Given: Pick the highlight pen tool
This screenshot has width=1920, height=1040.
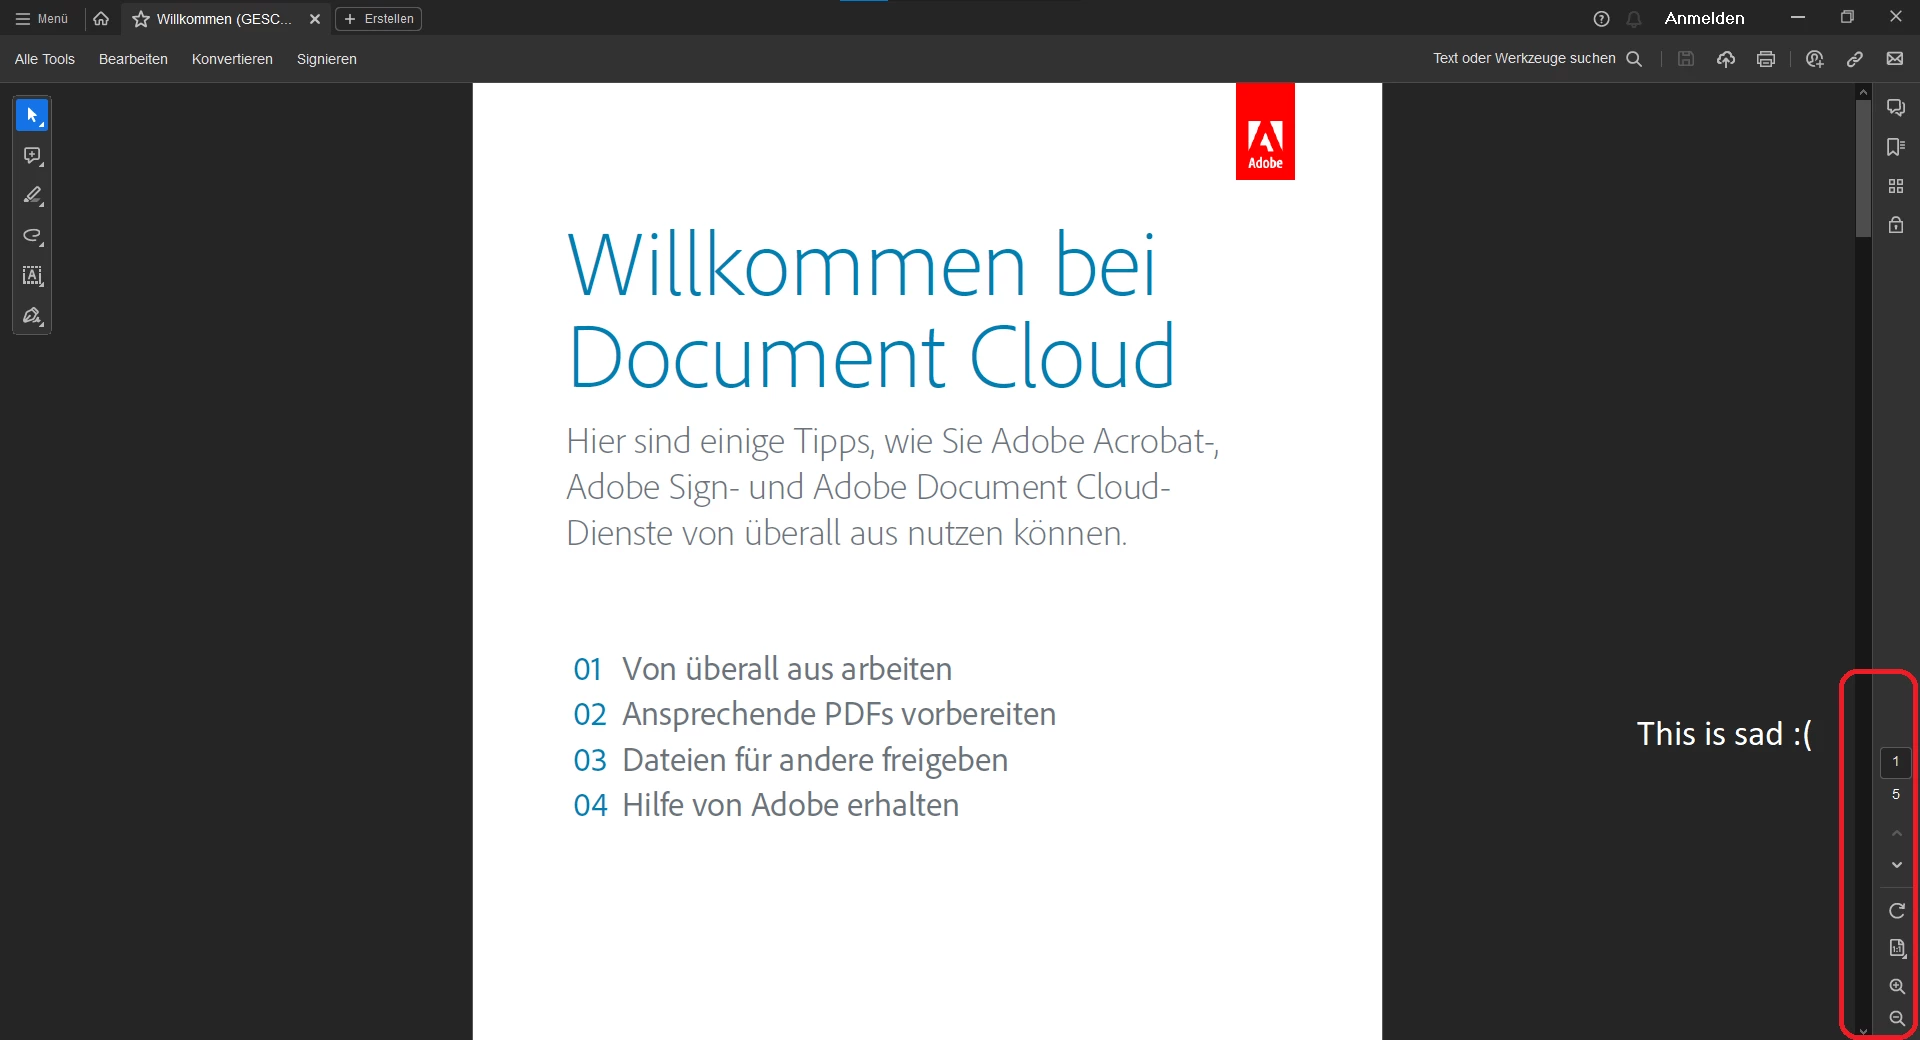Looking at the screenshot, I should pos(32,196).
